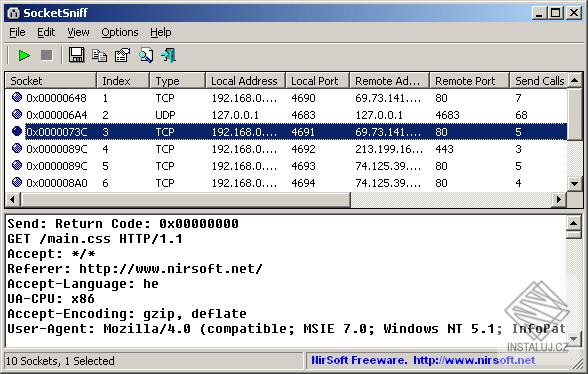
Task: Click local port cell 4692
Action: (x=303, y=149)
